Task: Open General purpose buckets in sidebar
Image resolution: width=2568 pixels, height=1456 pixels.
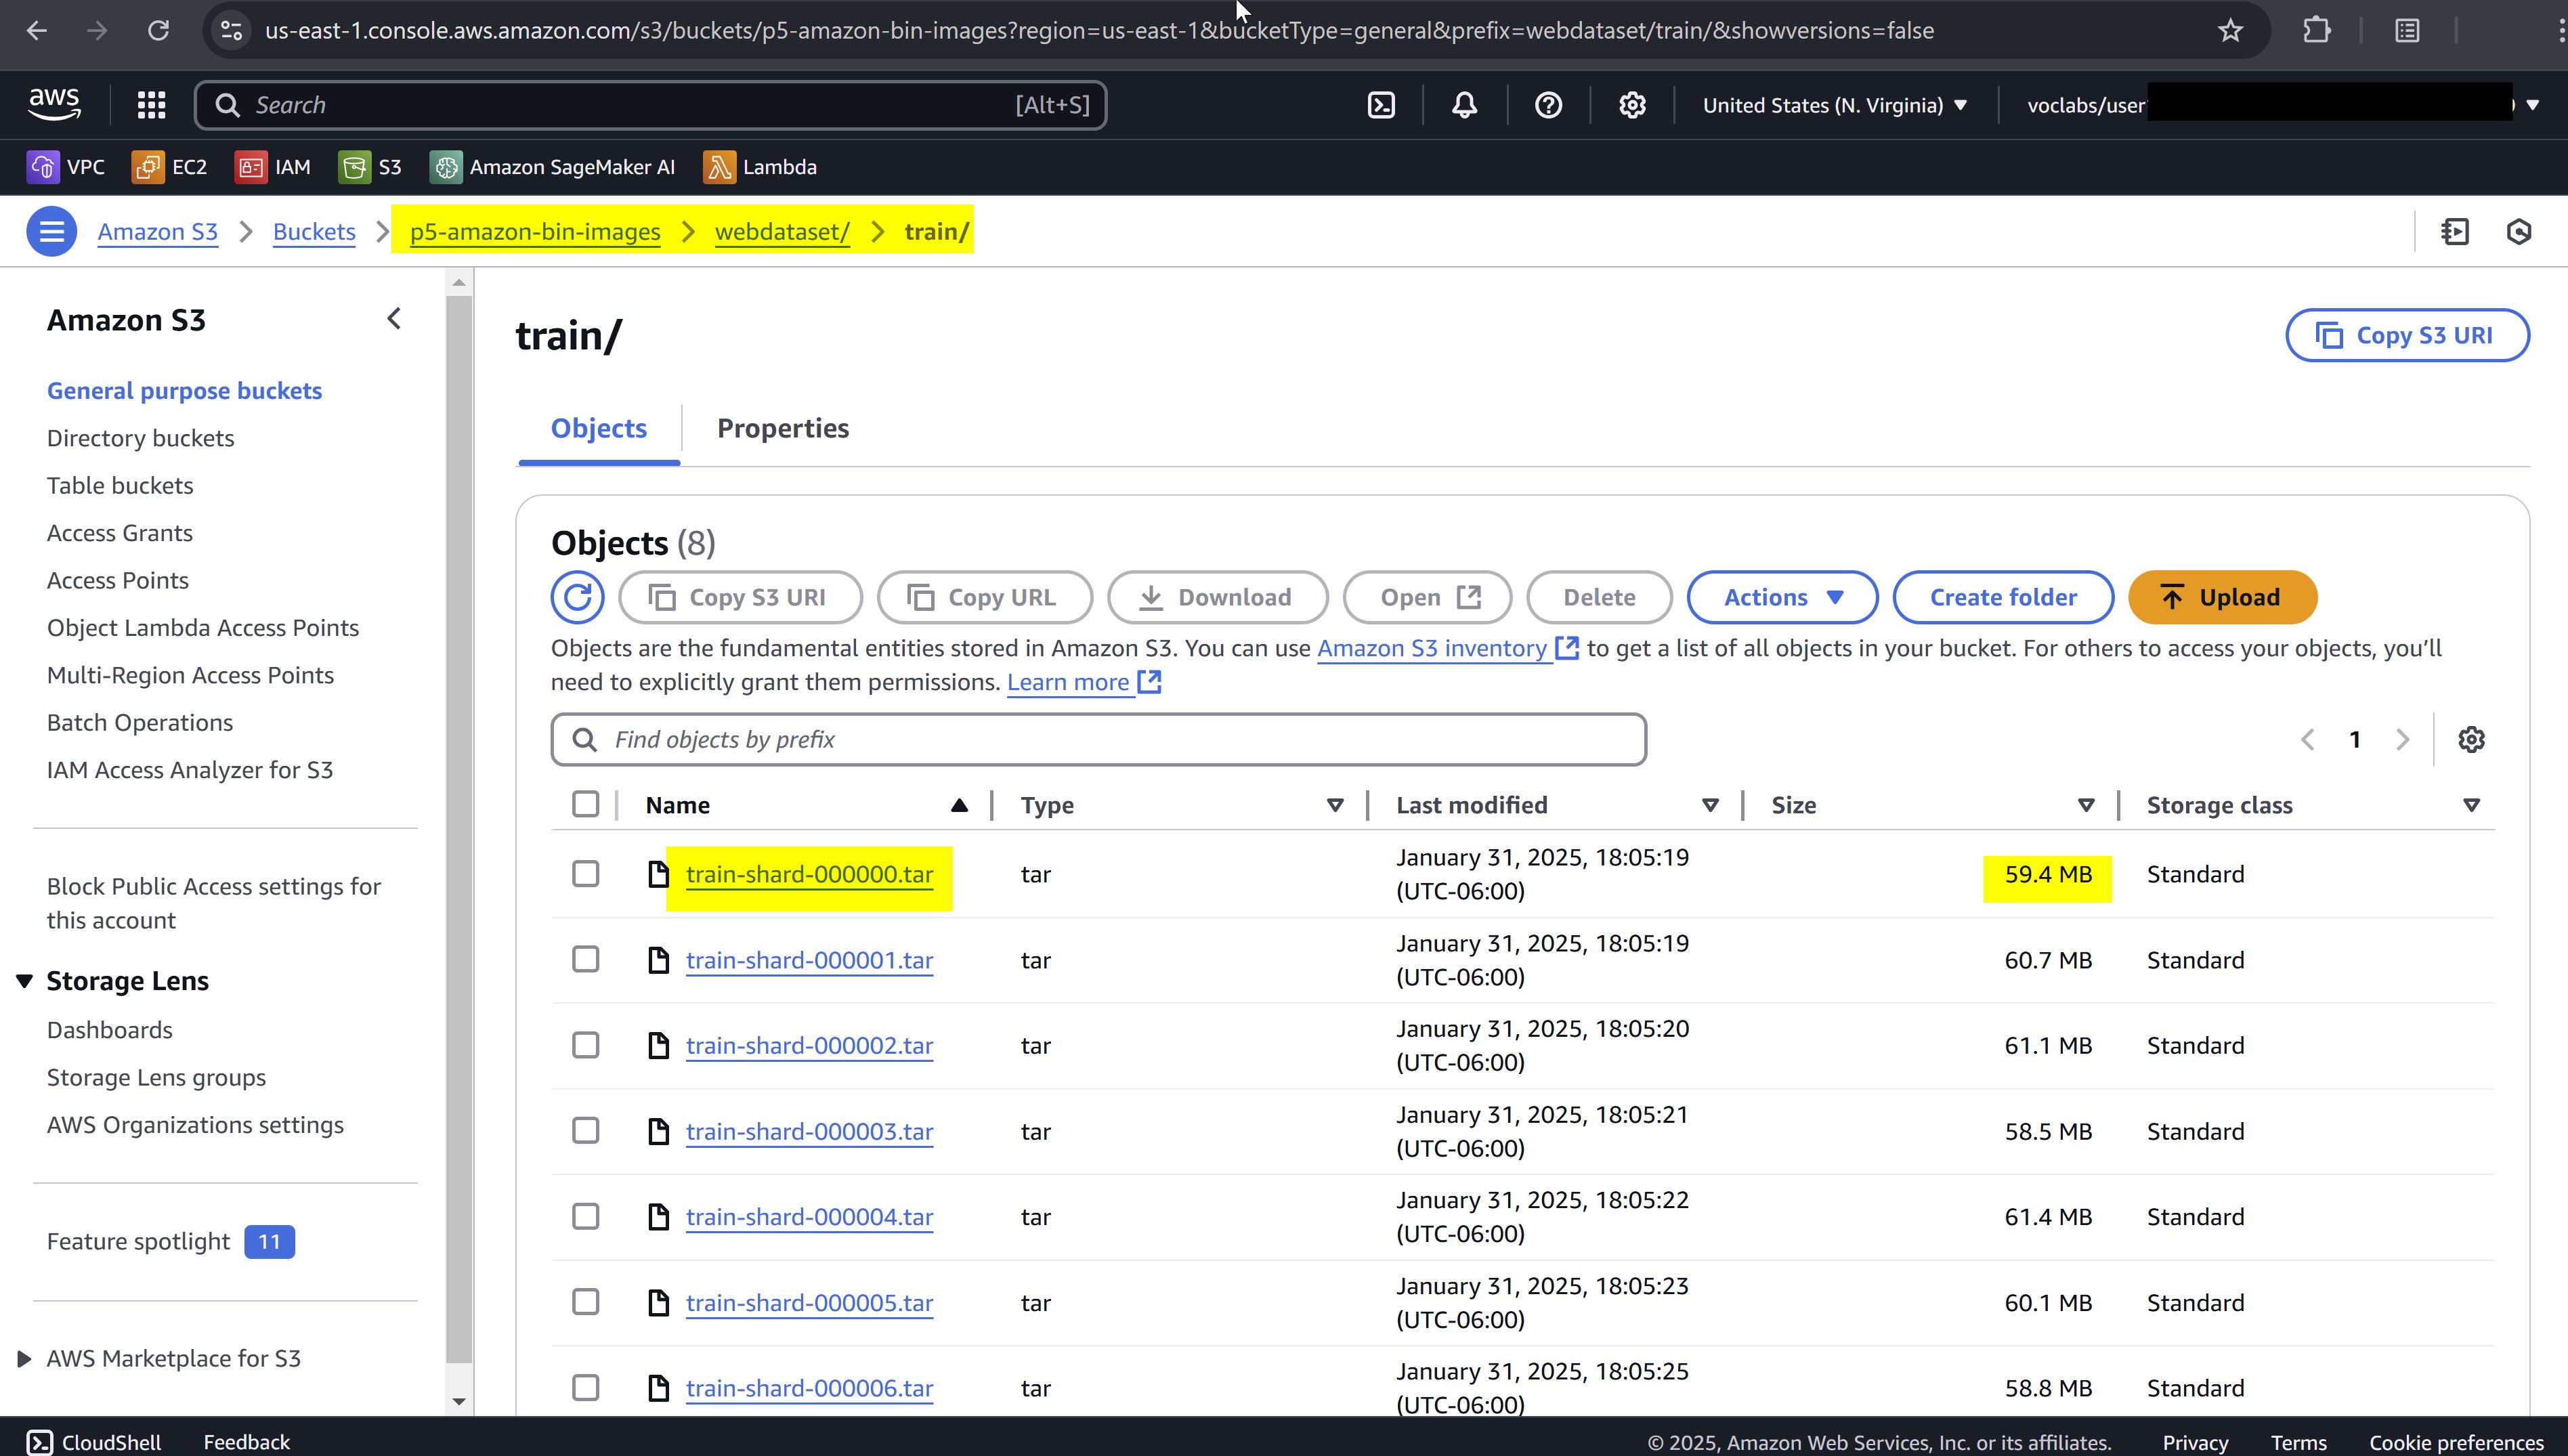Action: [x=184, y=391]
